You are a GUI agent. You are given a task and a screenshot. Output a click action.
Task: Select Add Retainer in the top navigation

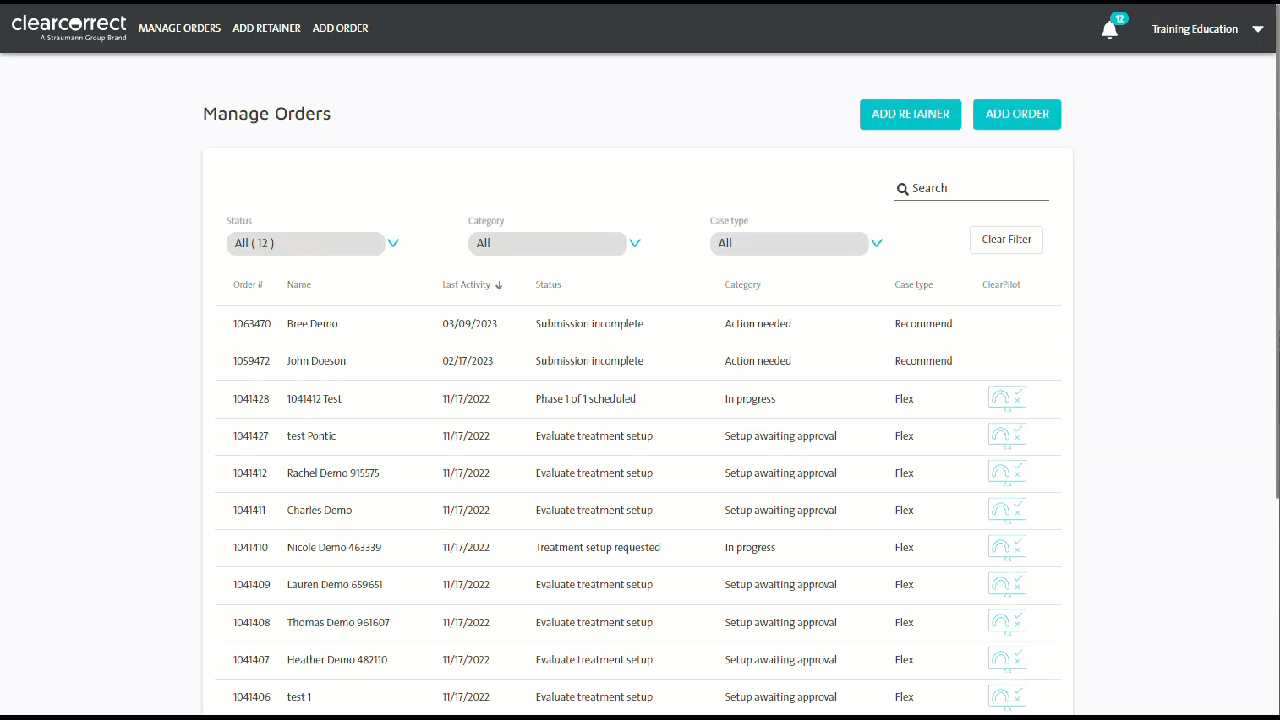(266, 28)
